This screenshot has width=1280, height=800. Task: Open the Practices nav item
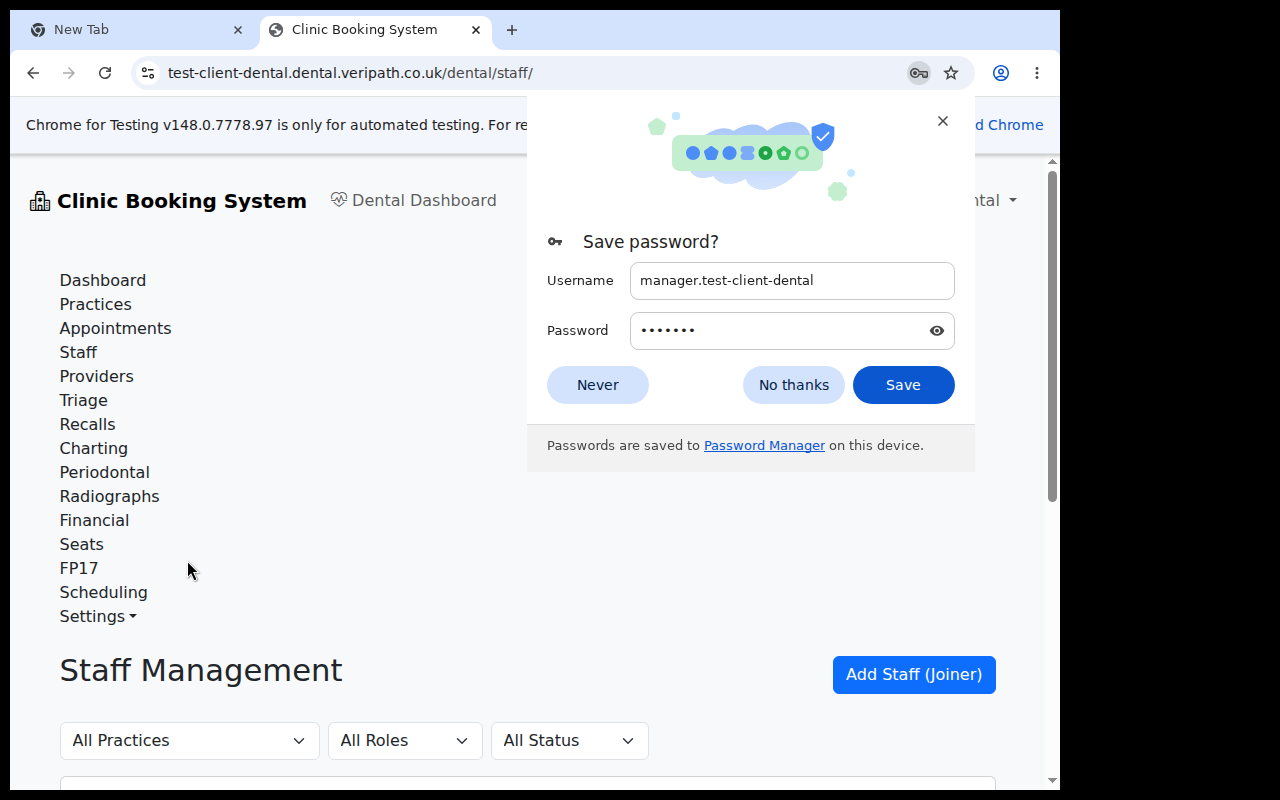(x=96, y=304)
